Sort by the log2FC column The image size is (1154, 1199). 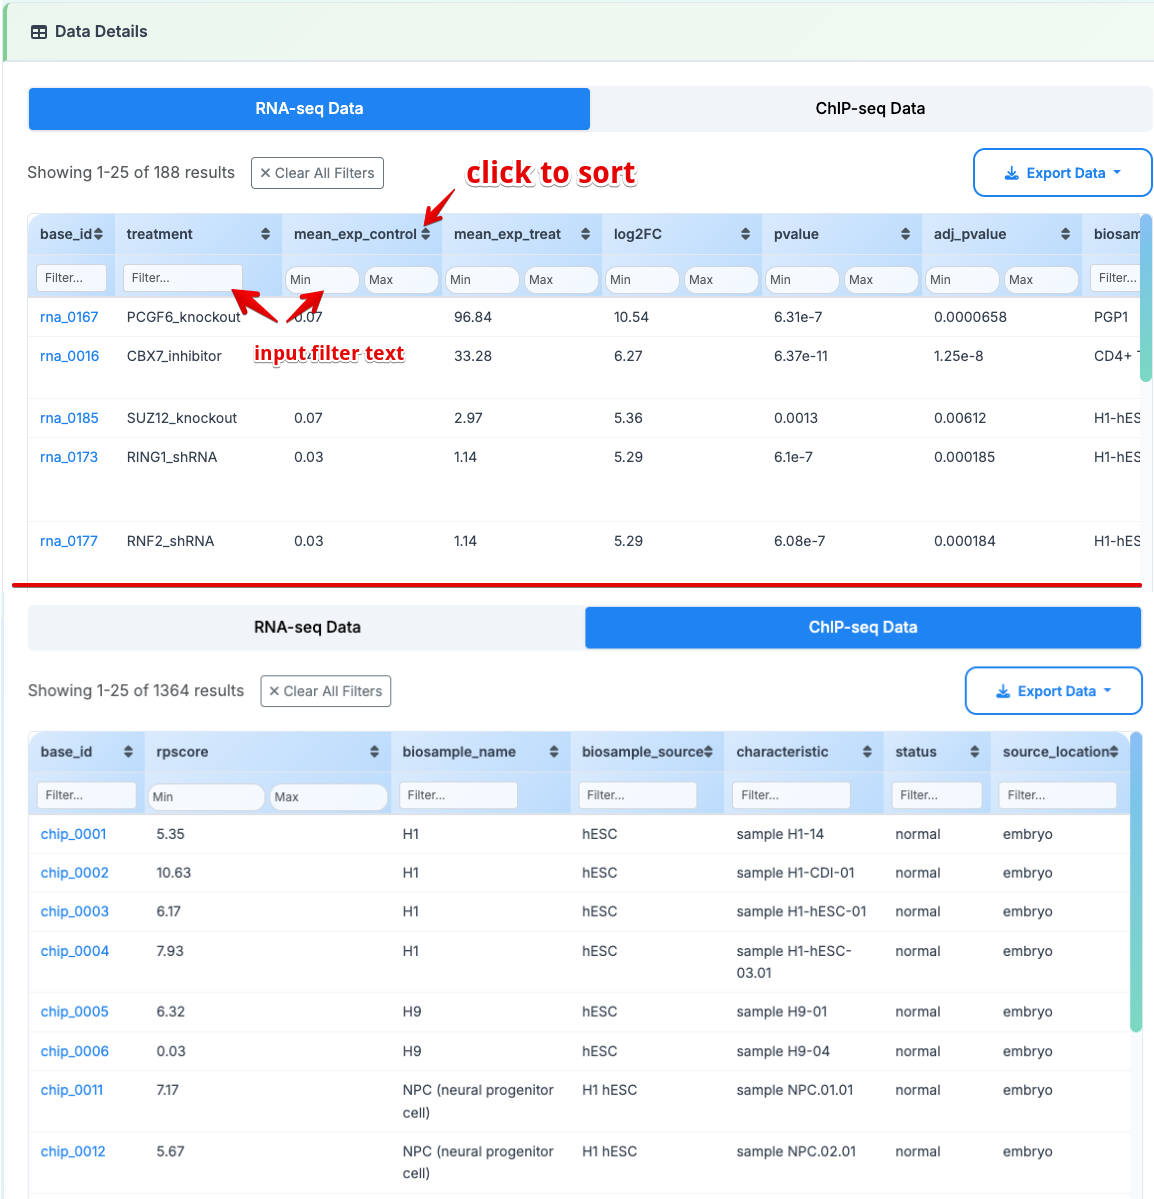point(745,233)
